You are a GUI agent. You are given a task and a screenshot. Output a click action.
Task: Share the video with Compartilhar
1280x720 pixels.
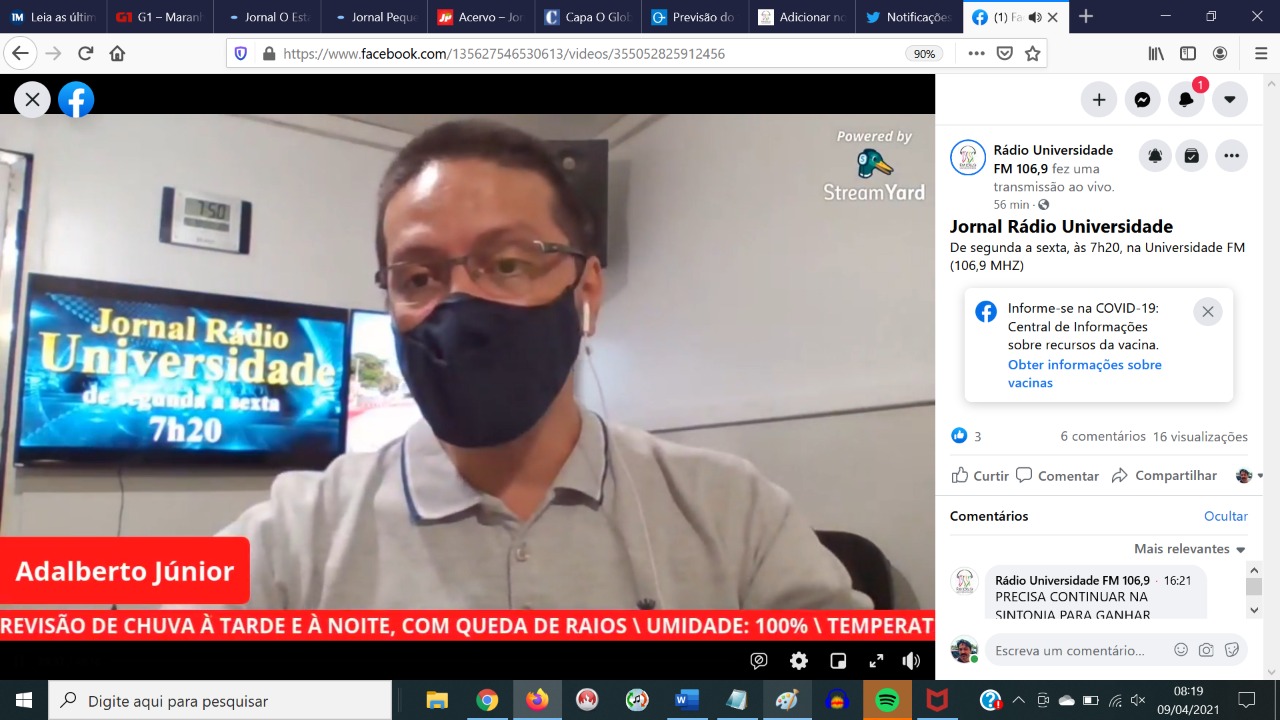(1164, 476)
